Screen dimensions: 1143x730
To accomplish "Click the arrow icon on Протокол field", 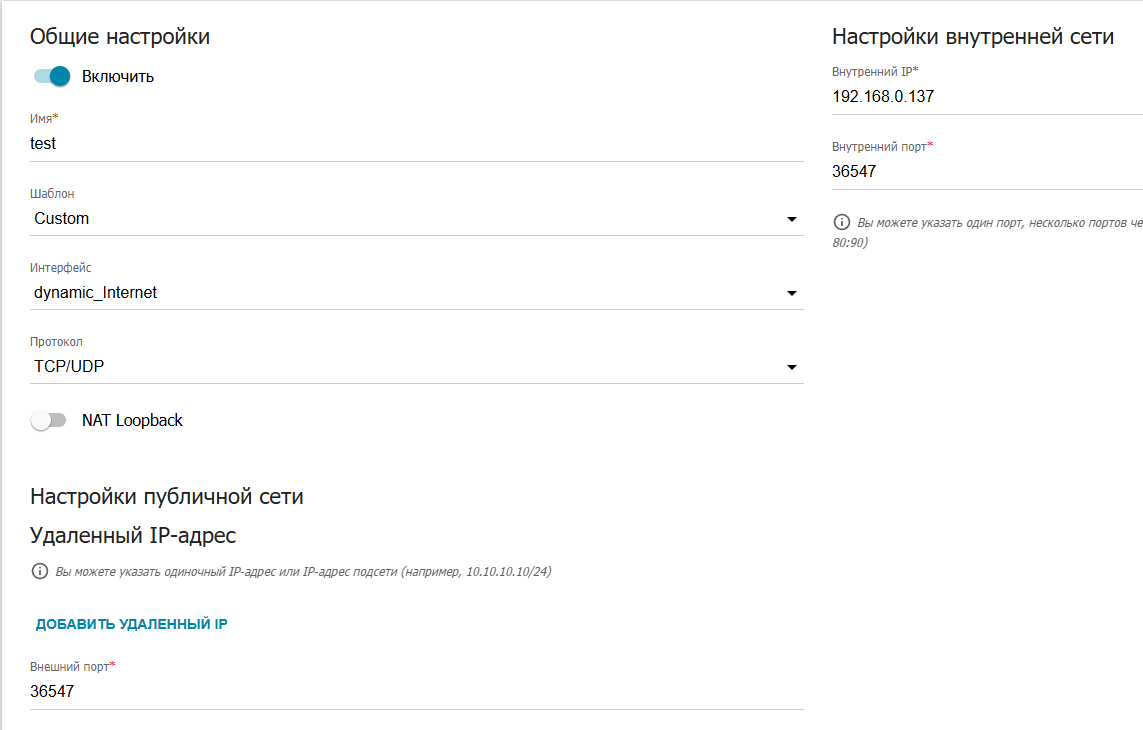I will (x=792, y=367).
